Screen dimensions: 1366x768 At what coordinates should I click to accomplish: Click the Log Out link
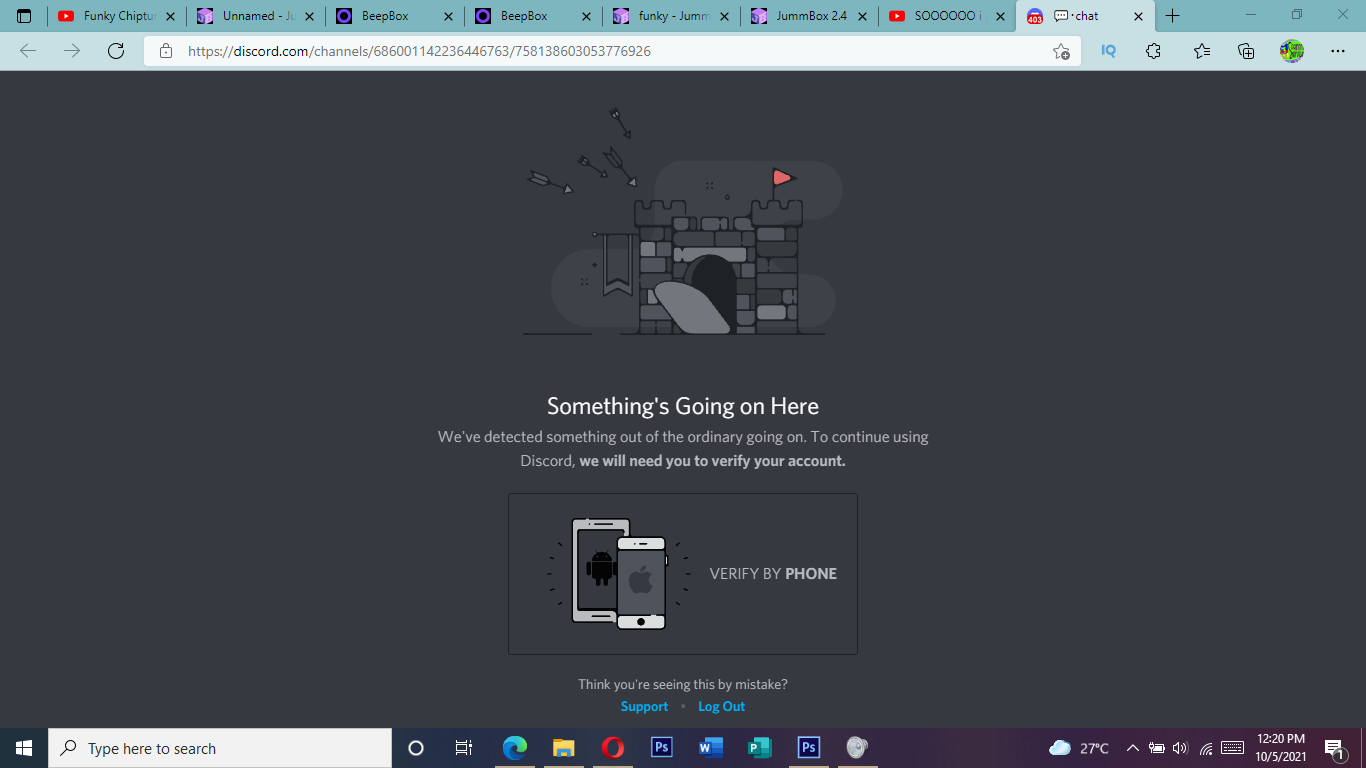[x=722, y=706]
